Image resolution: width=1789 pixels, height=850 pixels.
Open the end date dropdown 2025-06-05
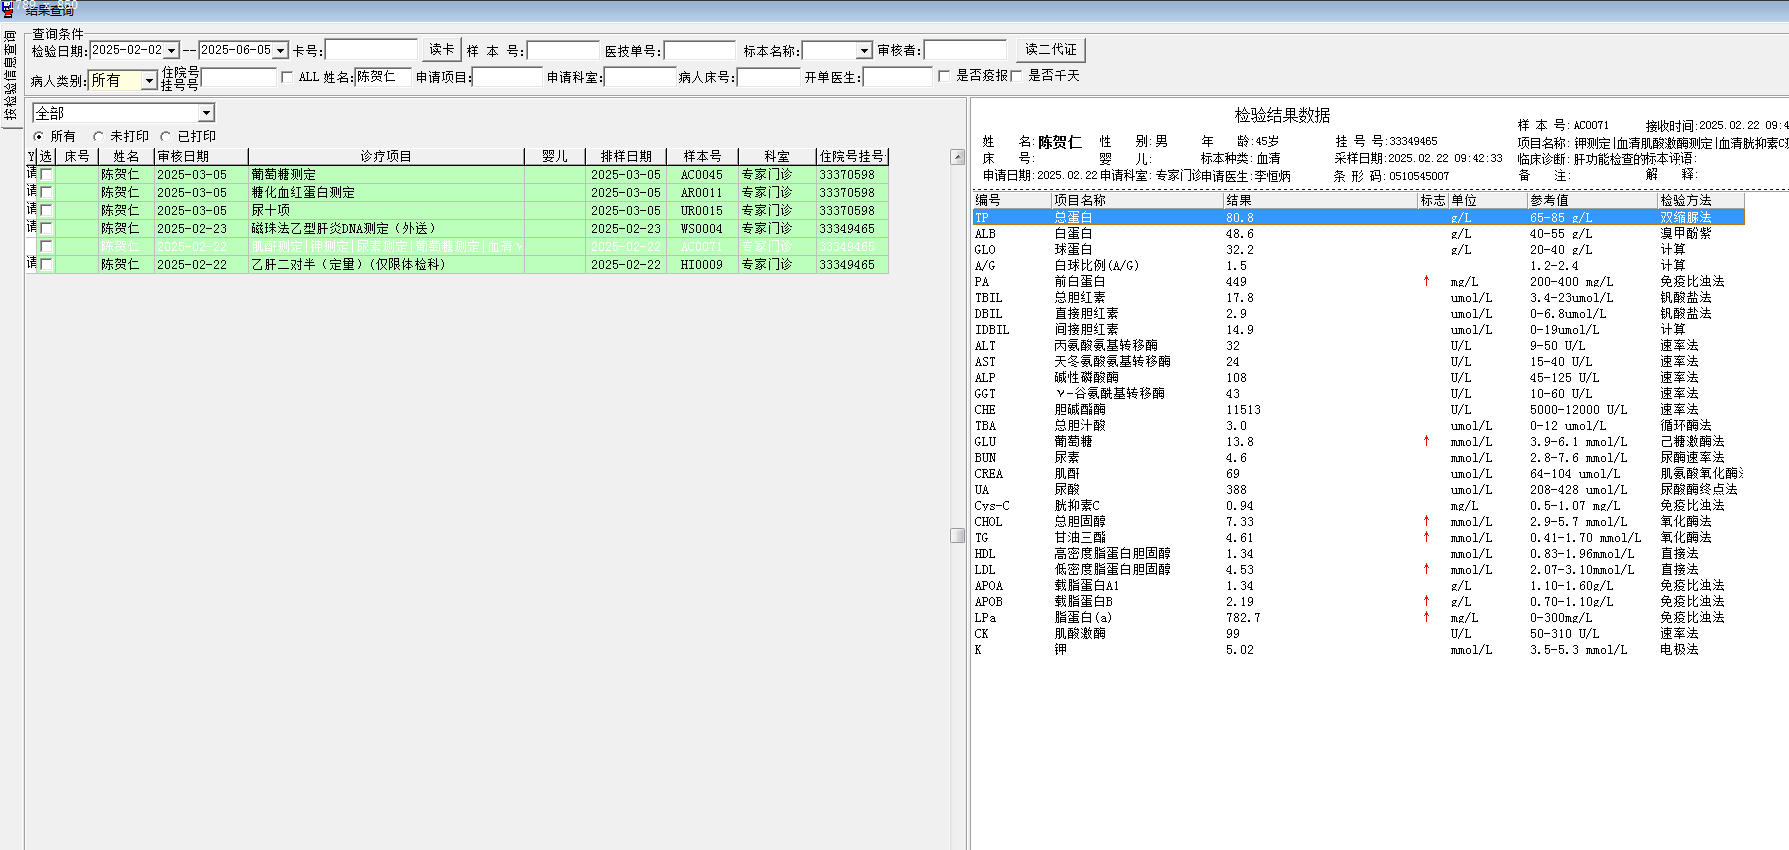[281, 51]
